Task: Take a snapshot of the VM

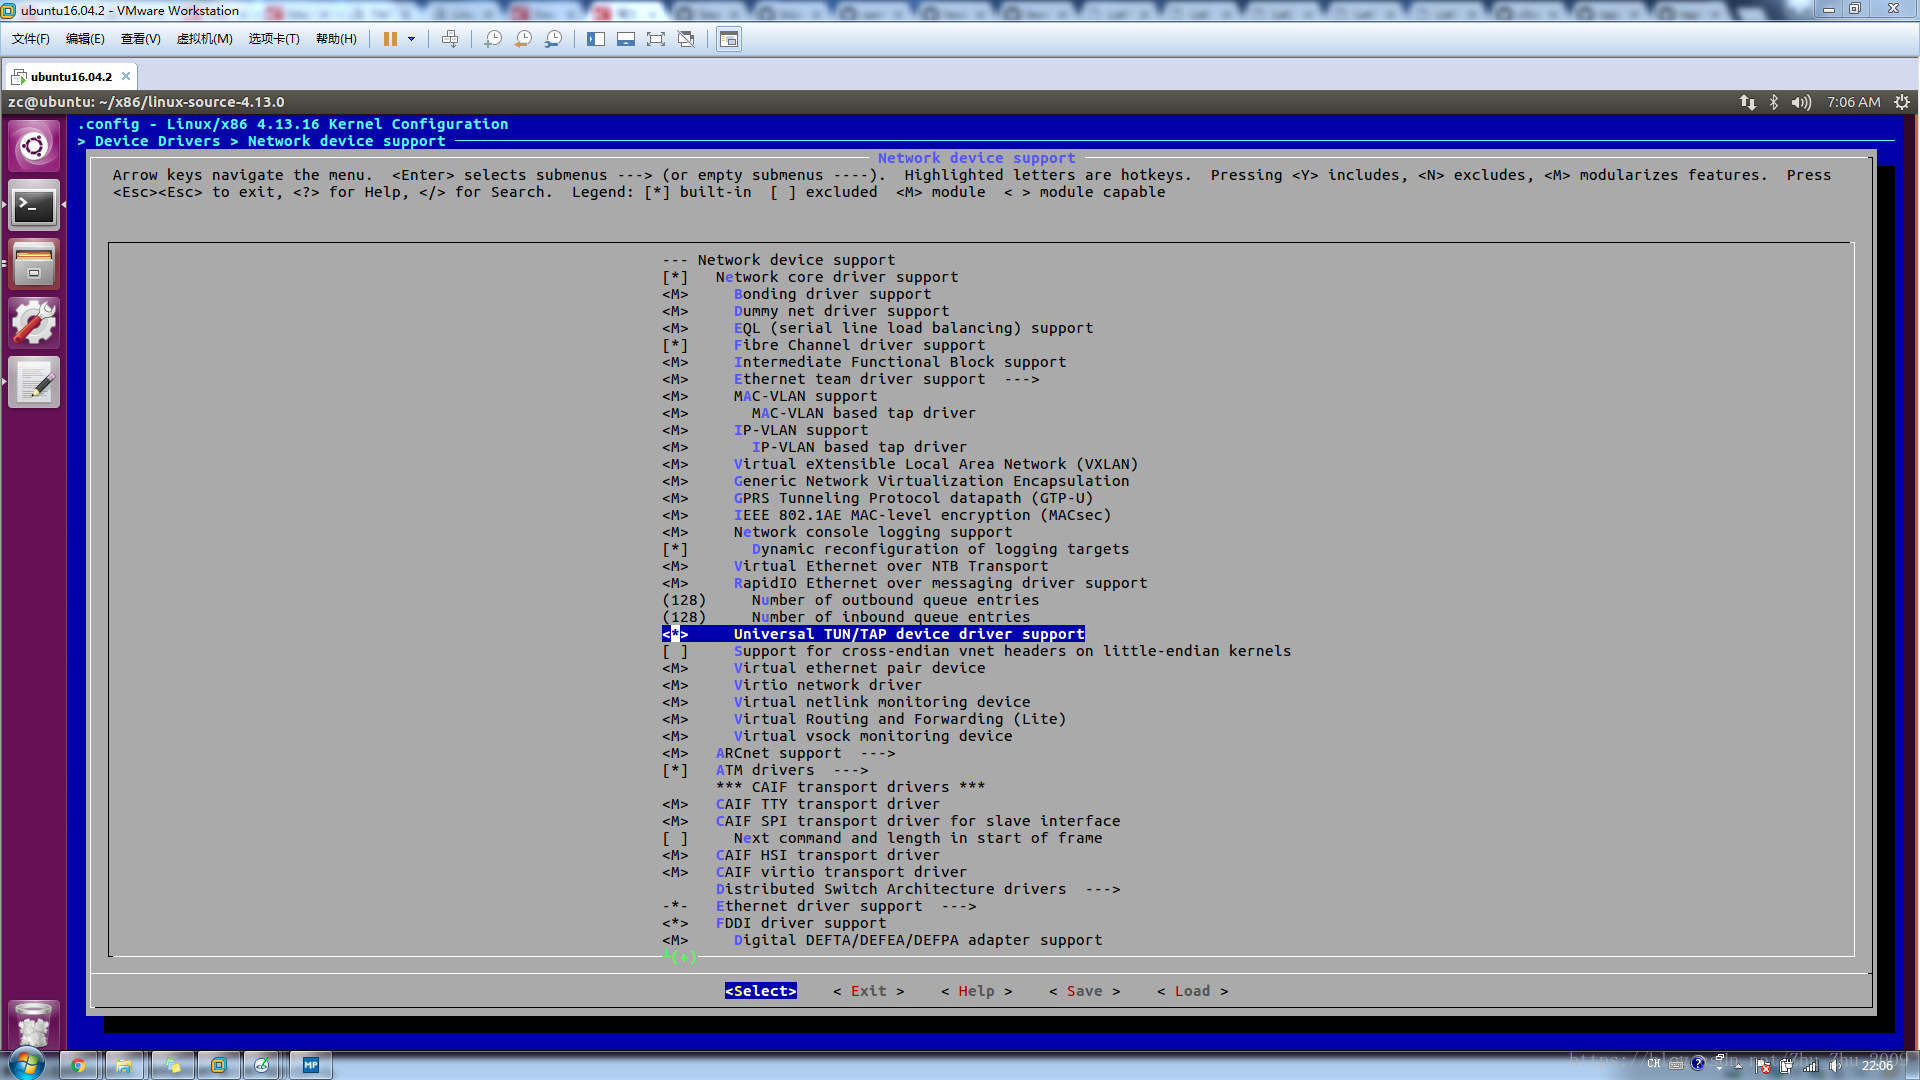Action: click(x=493, y=39)
